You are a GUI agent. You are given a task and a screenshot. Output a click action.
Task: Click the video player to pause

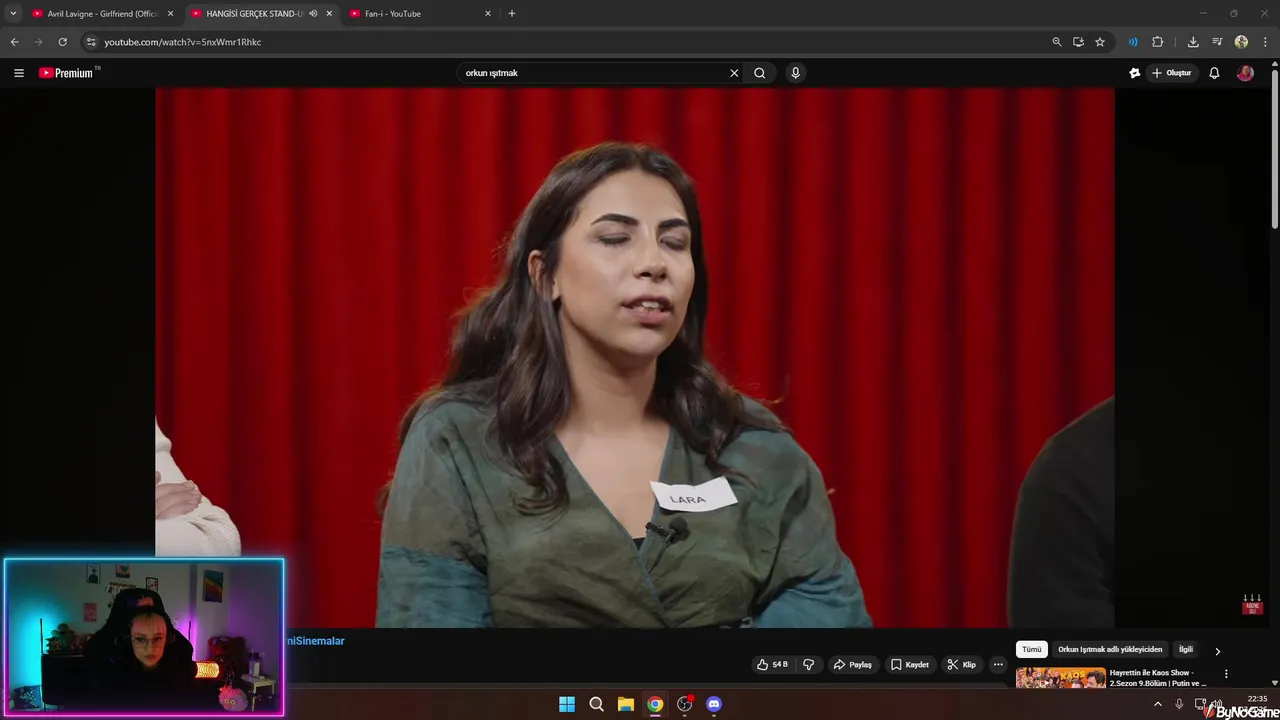635,357
